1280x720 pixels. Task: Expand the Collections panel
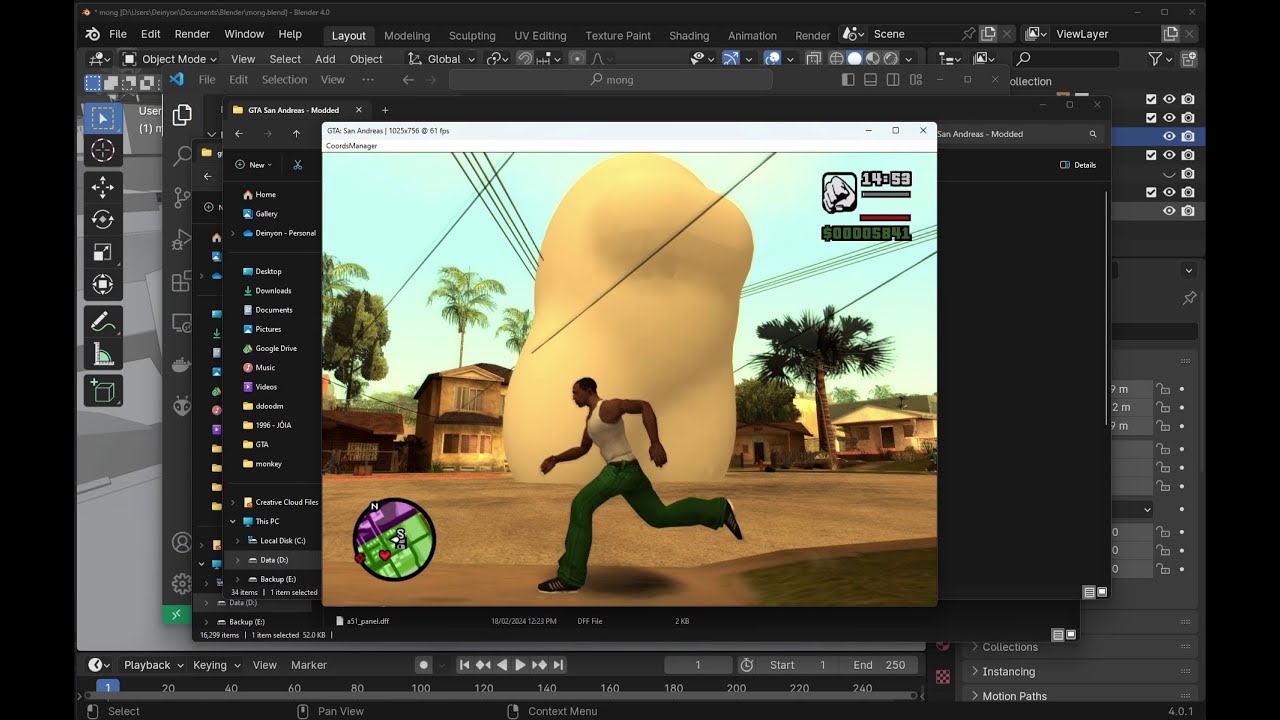click(1010, 647)
